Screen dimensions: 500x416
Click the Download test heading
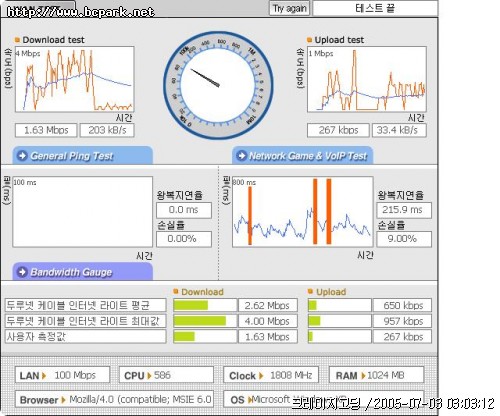pyautogui.click(x=53, y=40)
